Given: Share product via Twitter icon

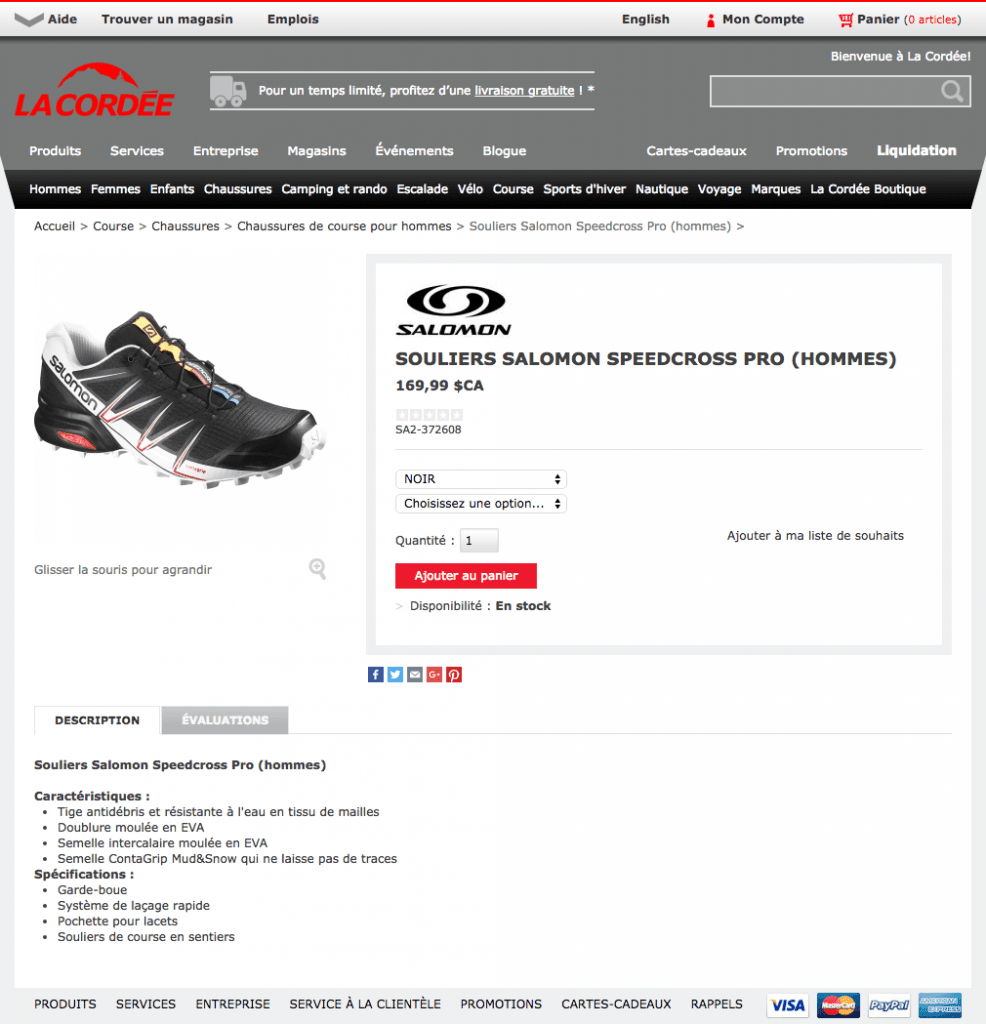Looking at the screenshot, I should (395, 675).
